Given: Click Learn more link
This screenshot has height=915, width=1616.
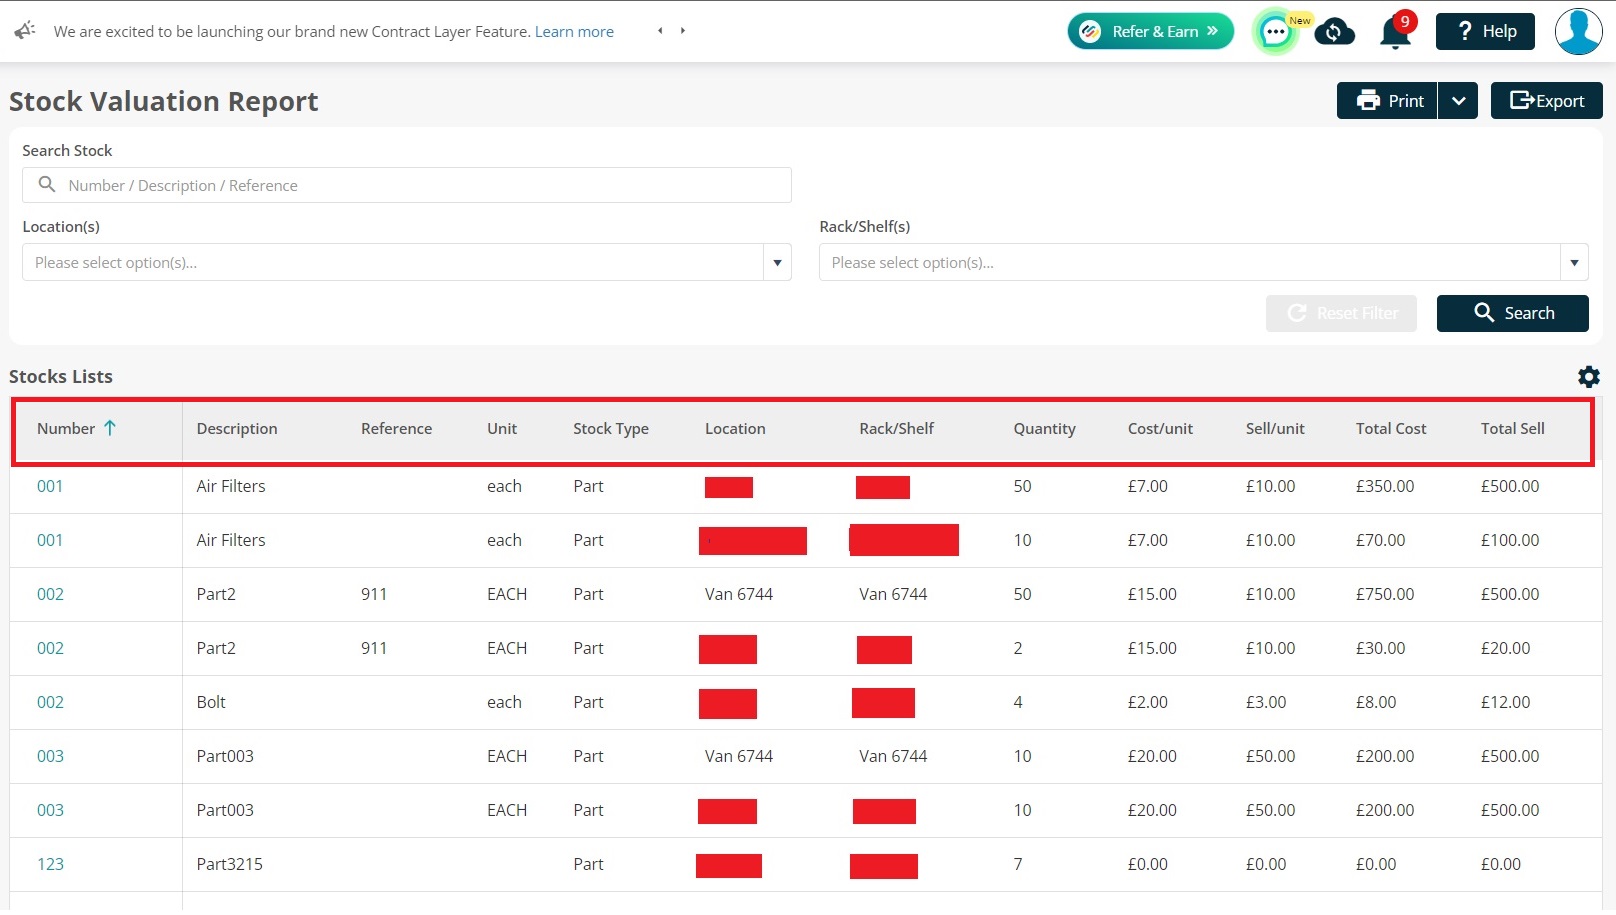Looking at the screenshot, I should pyautogui.click(x=574, y=31).
